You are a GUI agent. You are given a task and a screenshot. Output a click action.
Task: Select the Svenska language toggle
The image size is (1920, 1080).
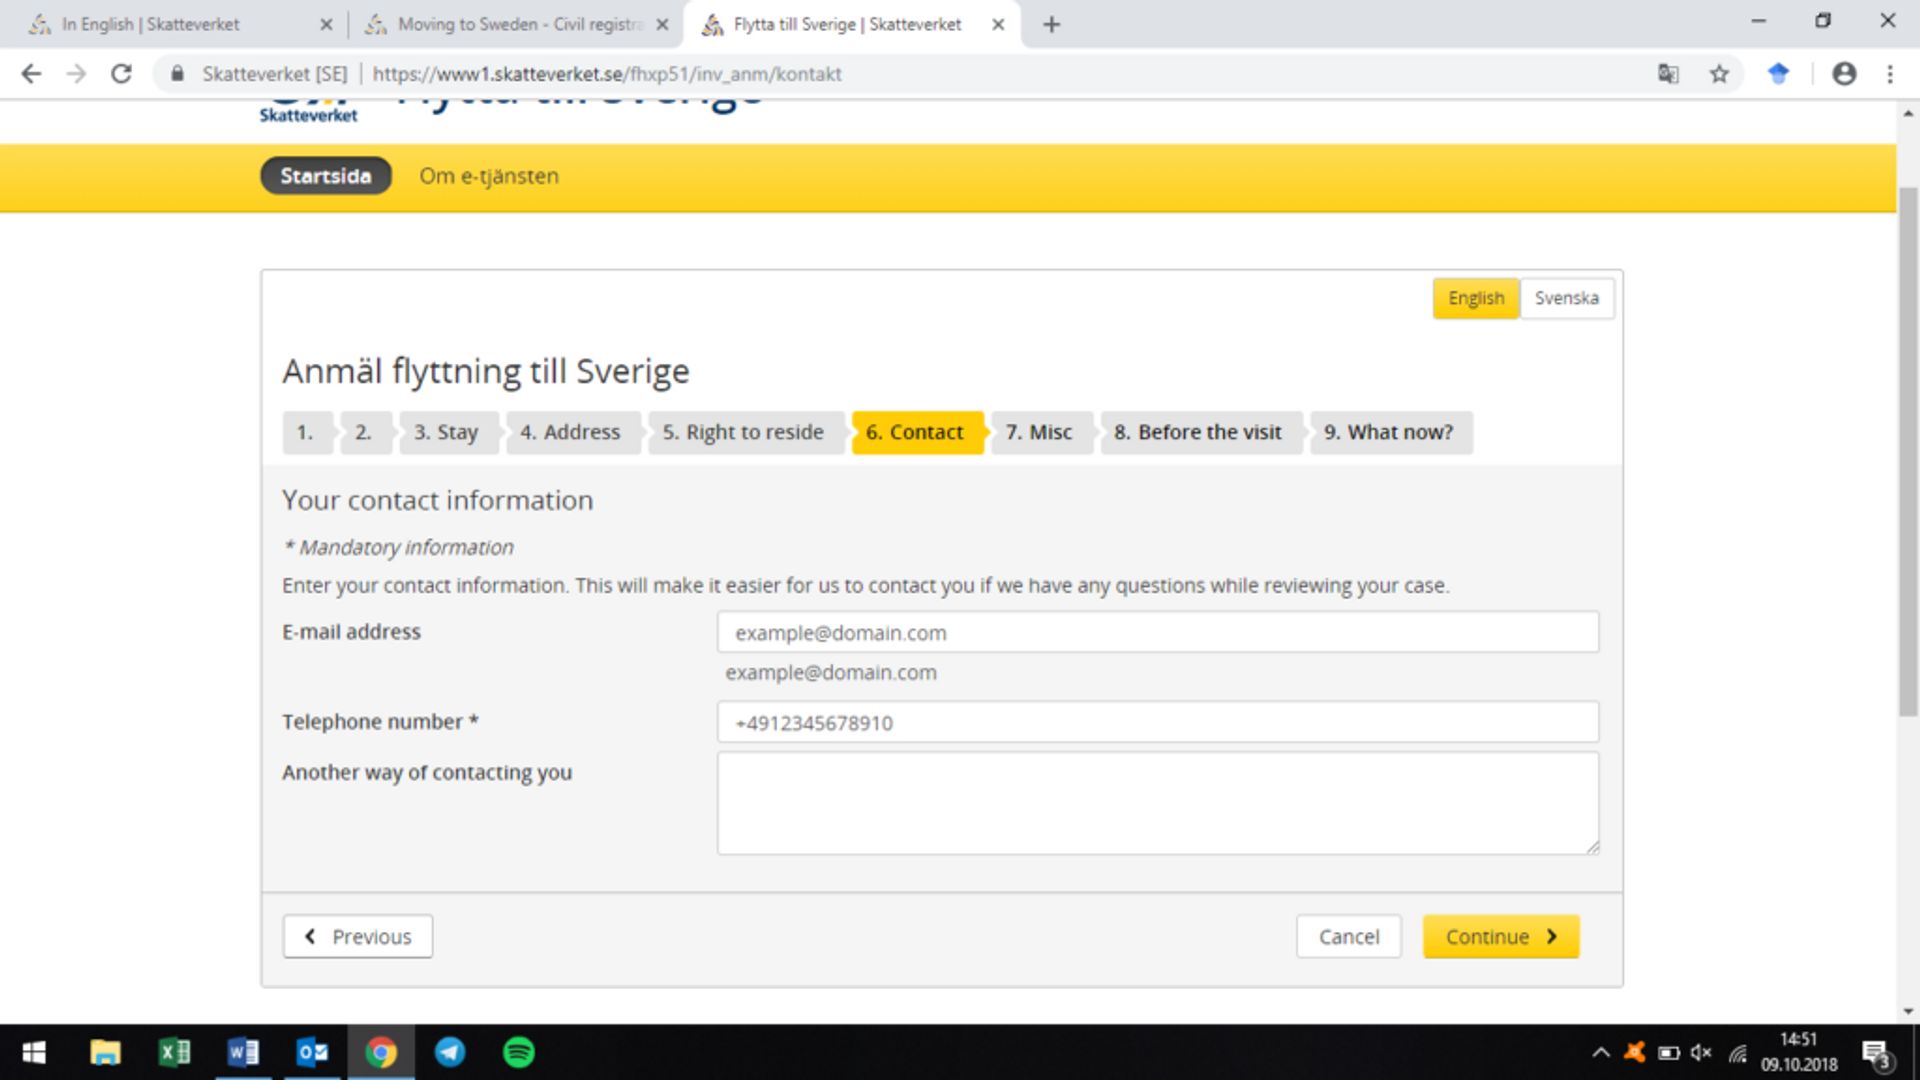click(x=1567, y=298)
